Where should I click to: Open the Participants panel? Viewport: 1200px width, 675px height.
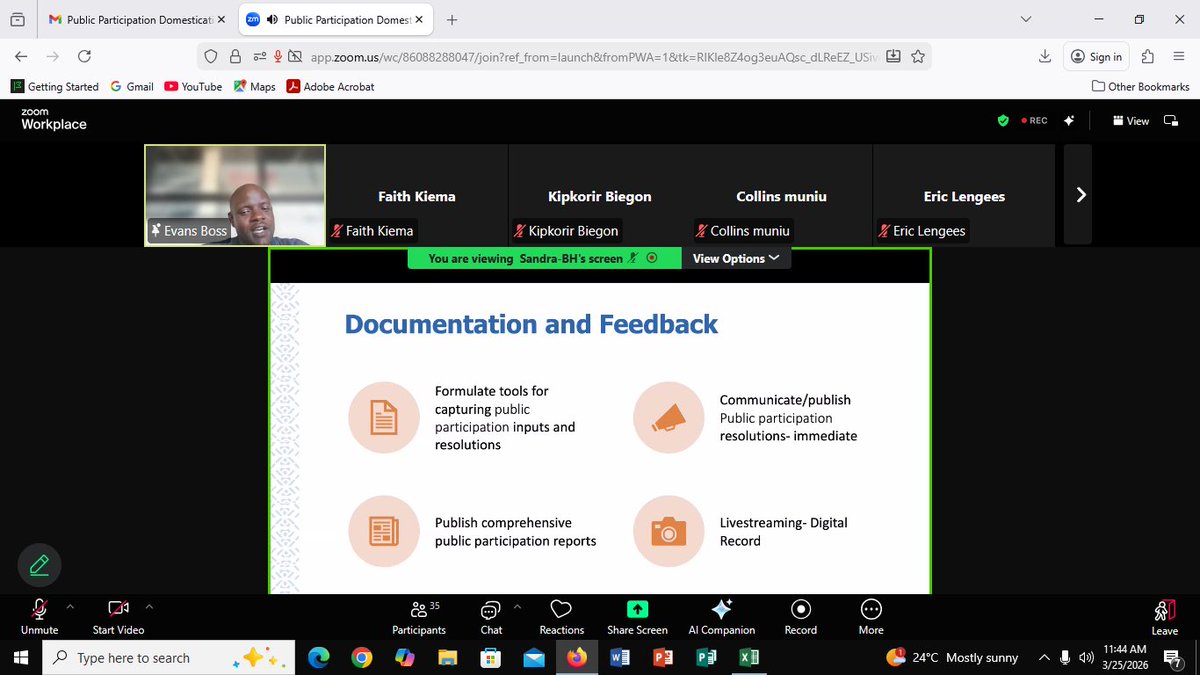(419, 616)
